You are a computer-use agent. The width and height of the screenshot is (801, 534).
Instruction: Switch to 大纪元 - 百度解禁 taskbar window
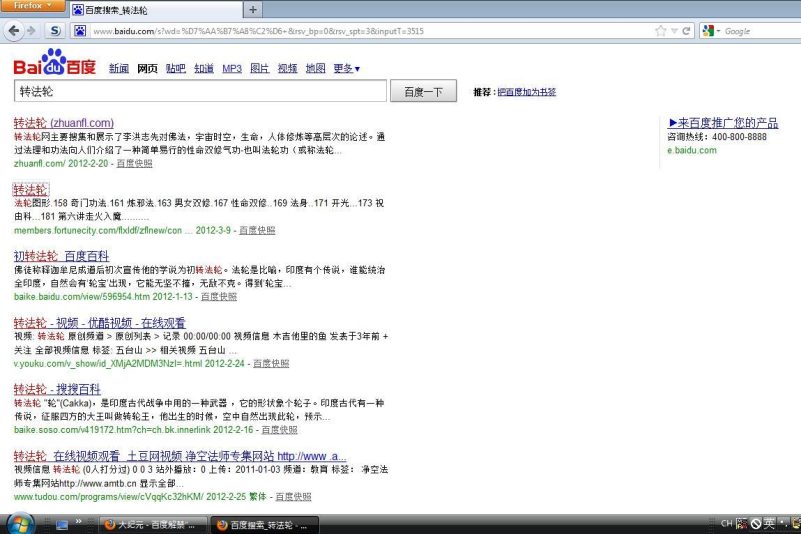point(152,525)
